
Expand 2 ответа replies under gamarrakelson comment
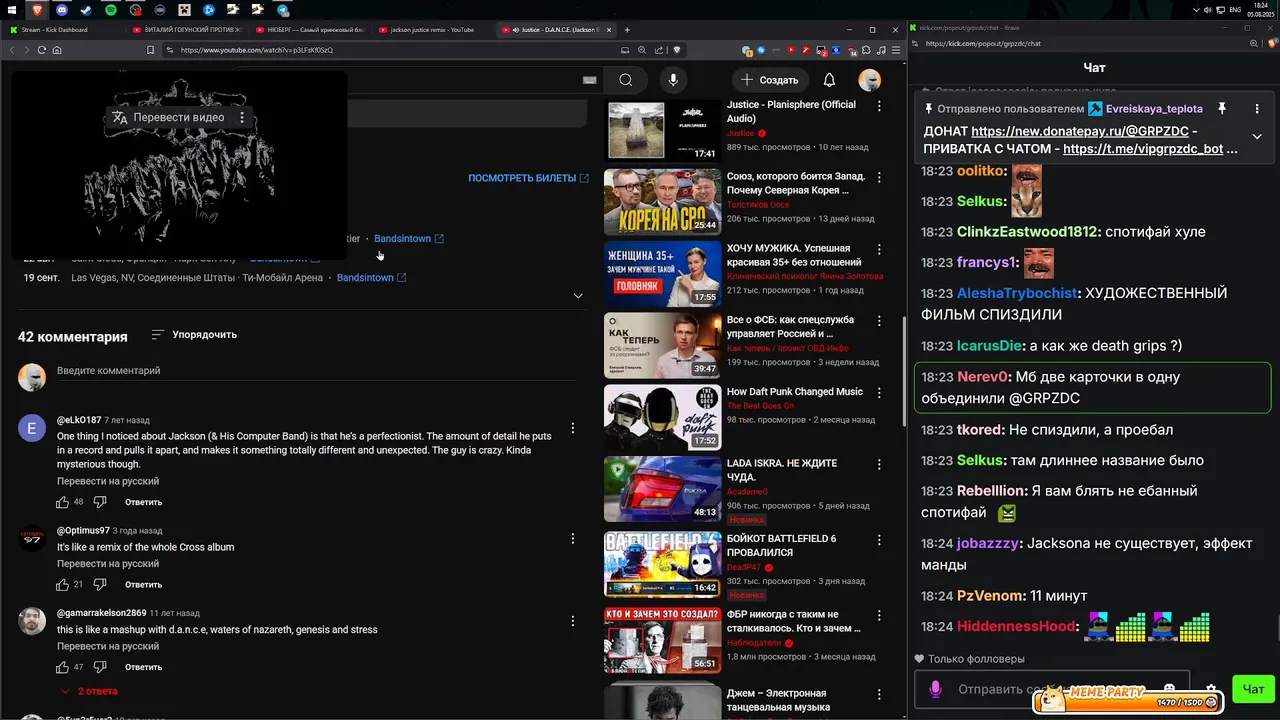89,691
